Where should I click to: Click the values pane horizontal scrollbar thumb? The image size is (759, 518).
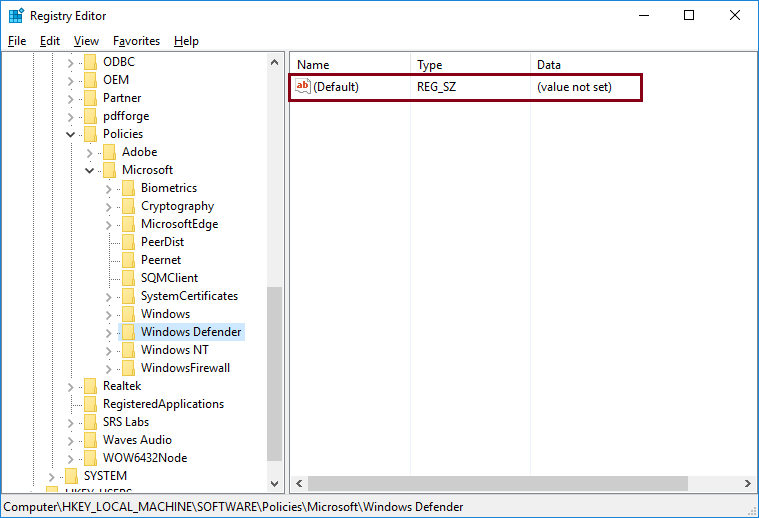pos(498,483)
